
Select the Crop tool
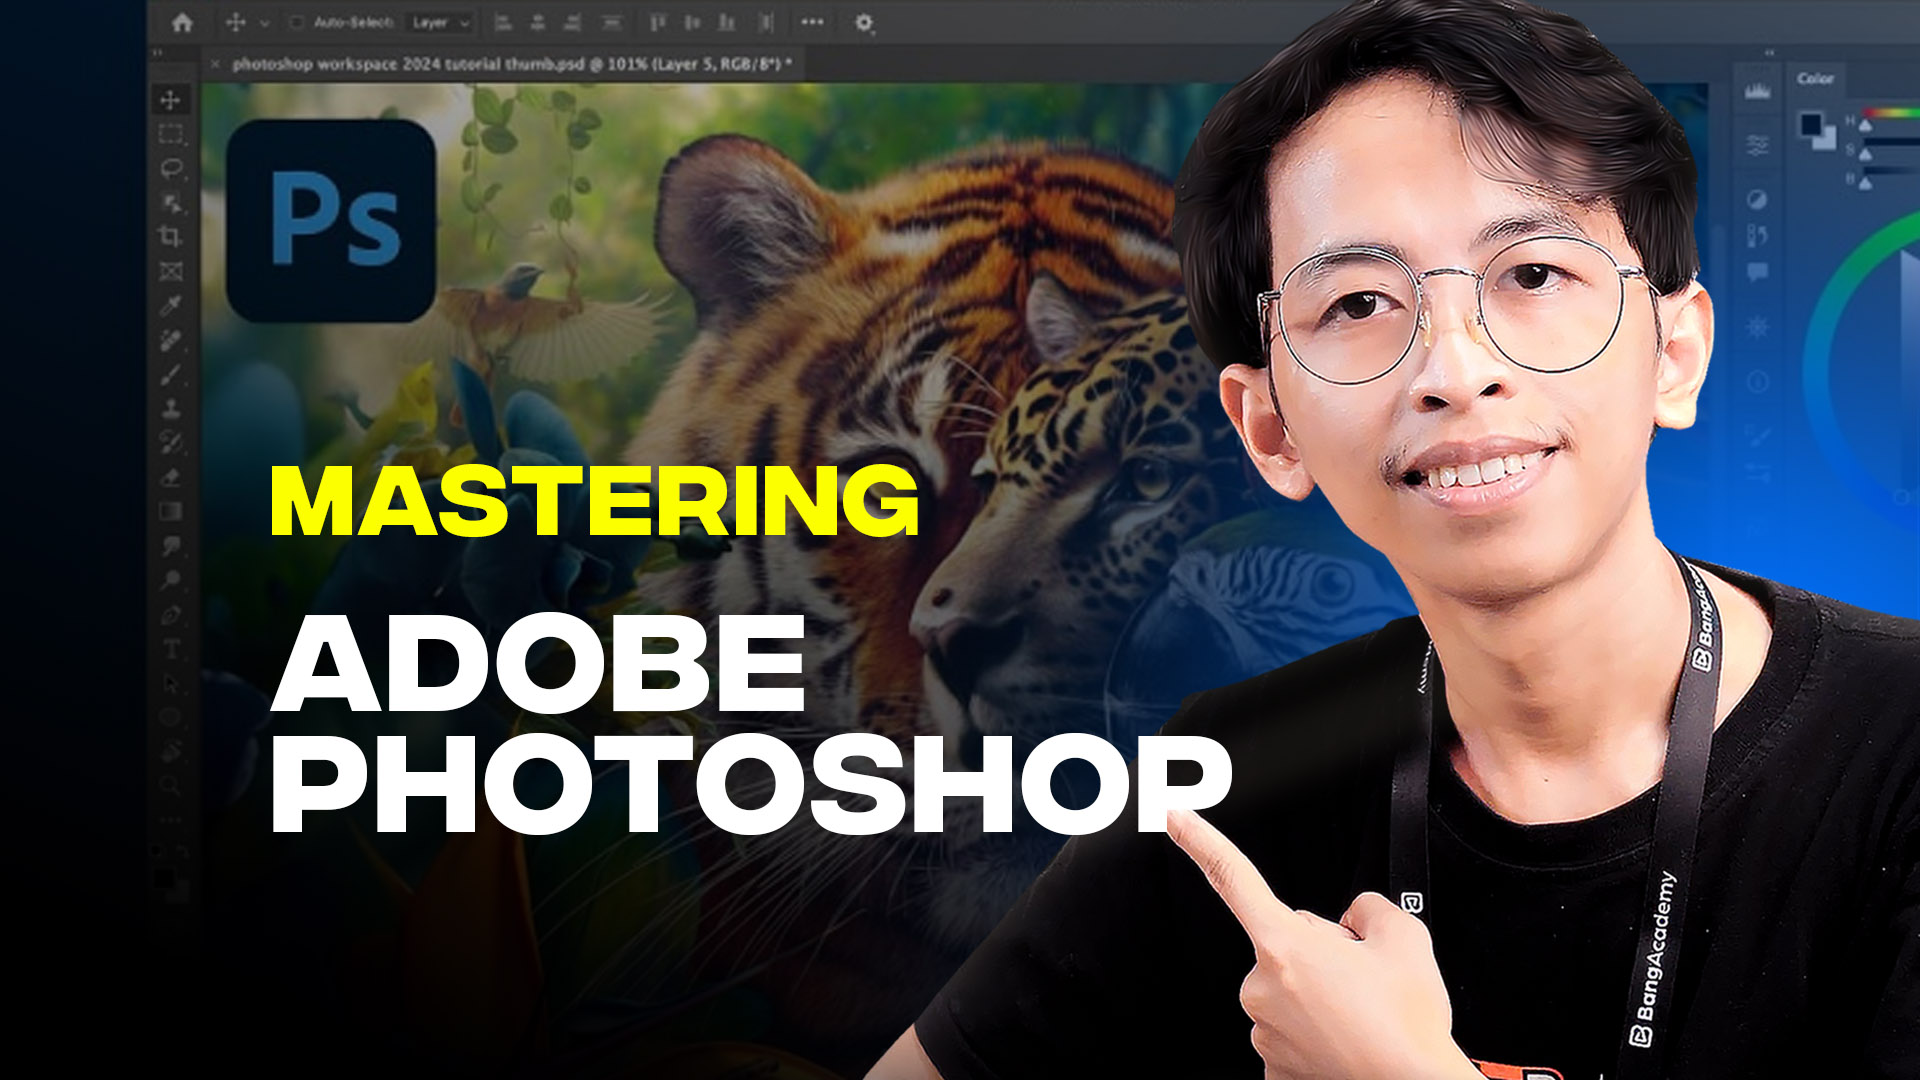(171, 237)
